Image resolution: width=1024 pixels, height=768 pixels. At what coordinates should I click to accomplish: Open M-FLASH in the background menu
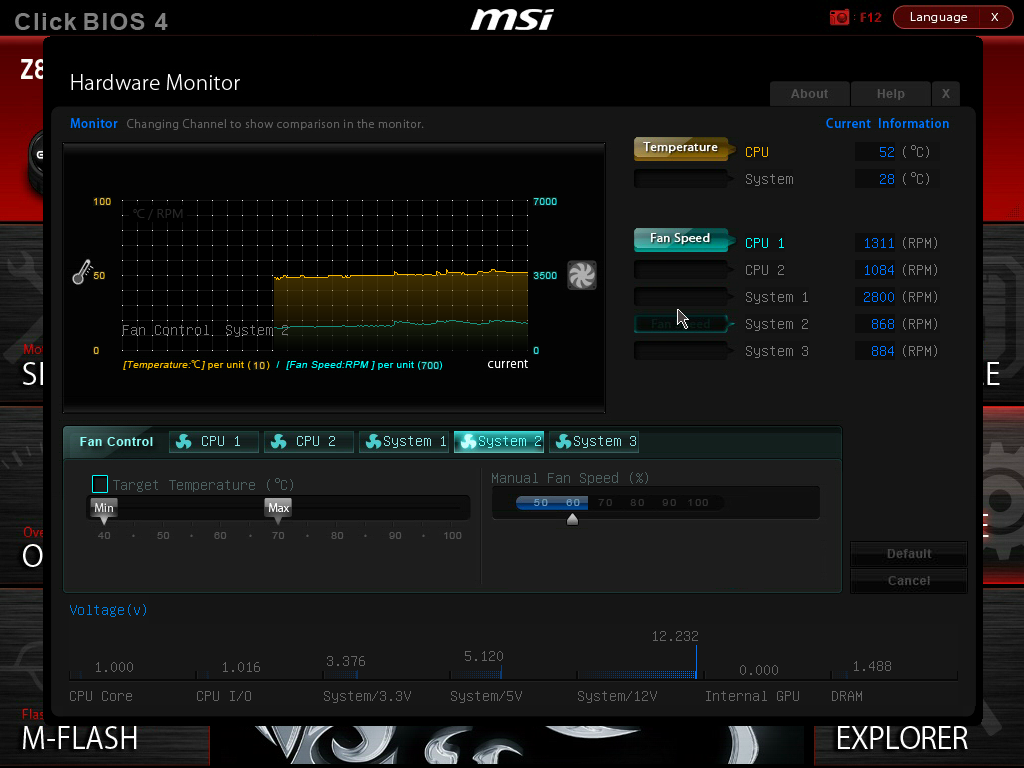point(80,739)
